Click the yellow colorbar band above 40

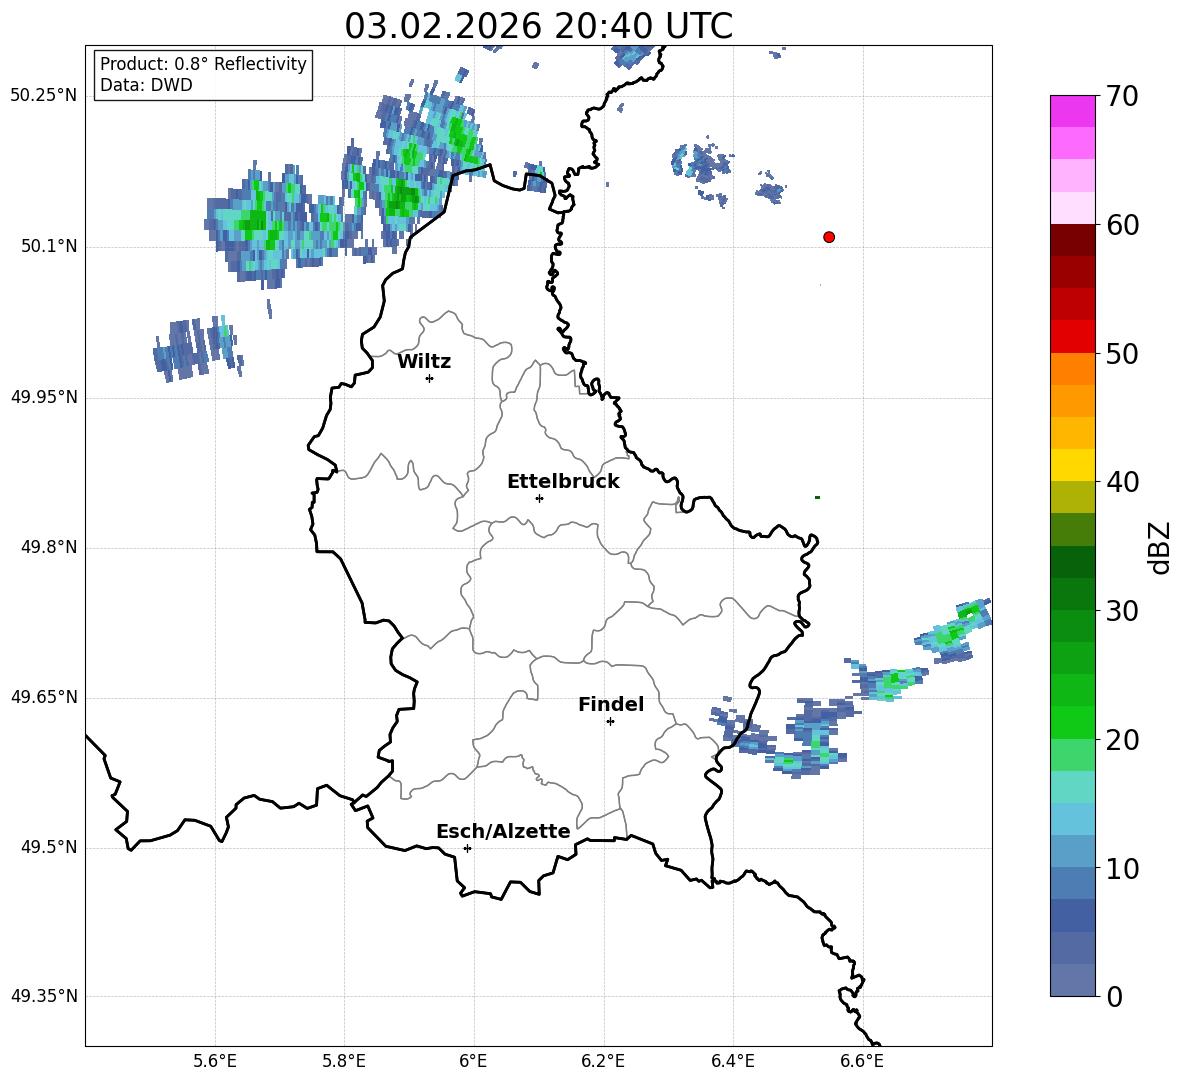(x=1072, y=465)
